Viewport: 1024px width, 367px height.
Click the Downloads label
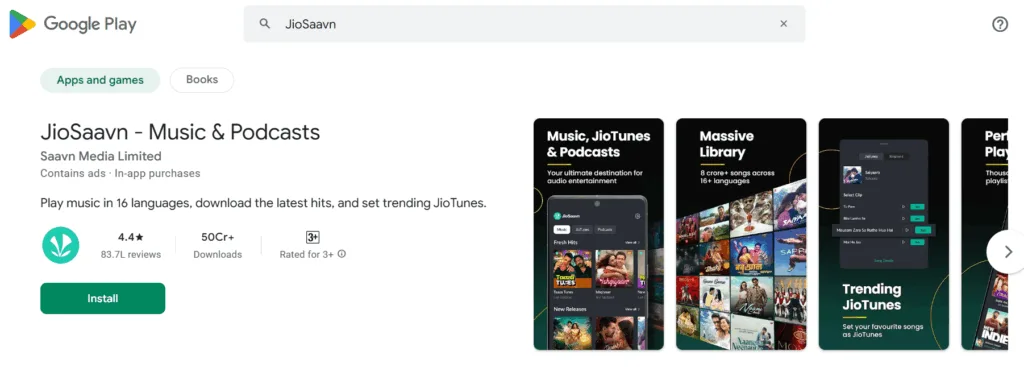pyautogui.click(x=217, y=255)
